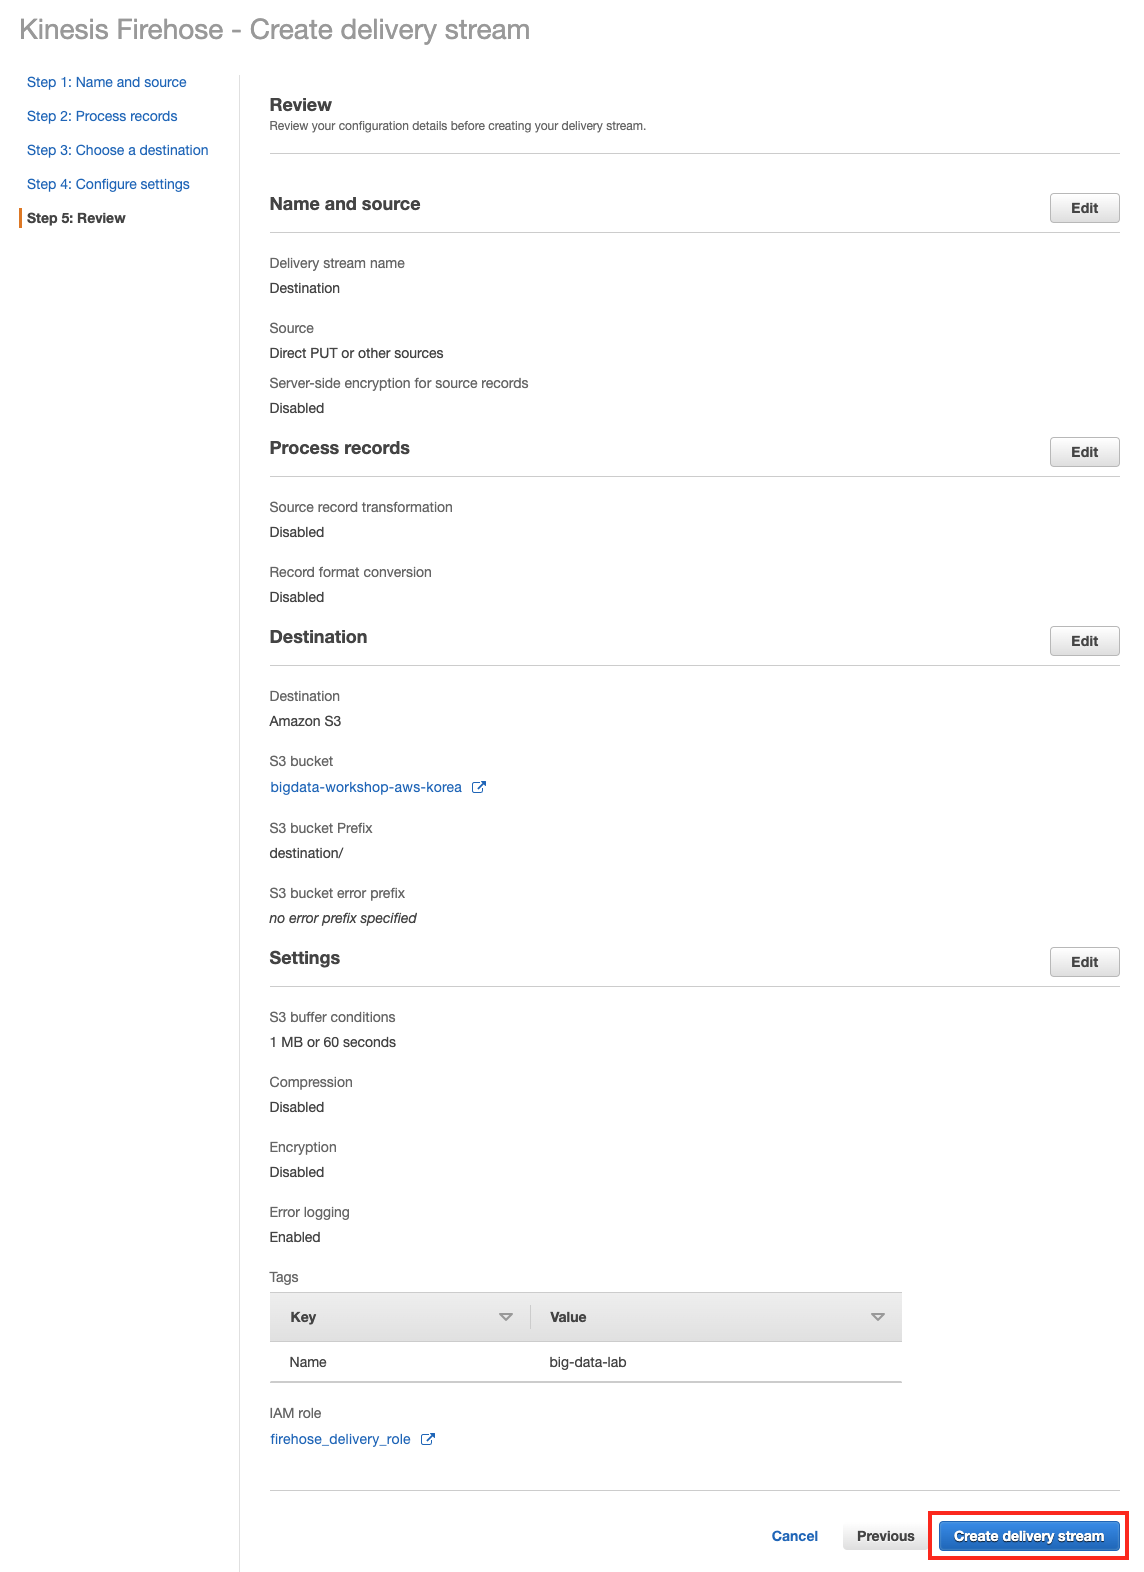Open external link icon beside firehose_delivery_role
The width and height of the screenshot is (1144, 1572).
coord(428,1439)
